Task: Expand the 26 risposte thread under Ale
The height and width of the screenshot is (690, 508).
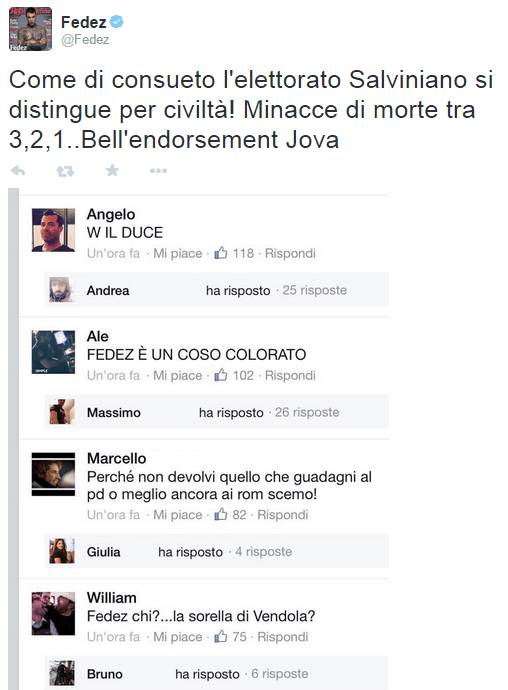Action: (307, 412)
